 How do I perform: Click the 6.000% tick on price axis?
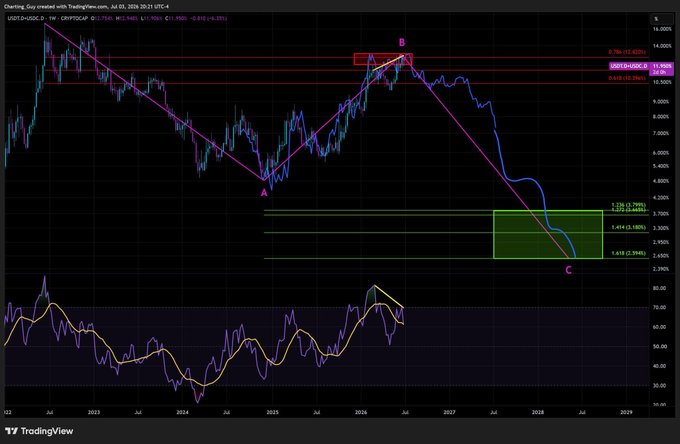click(x=662, y=153)
